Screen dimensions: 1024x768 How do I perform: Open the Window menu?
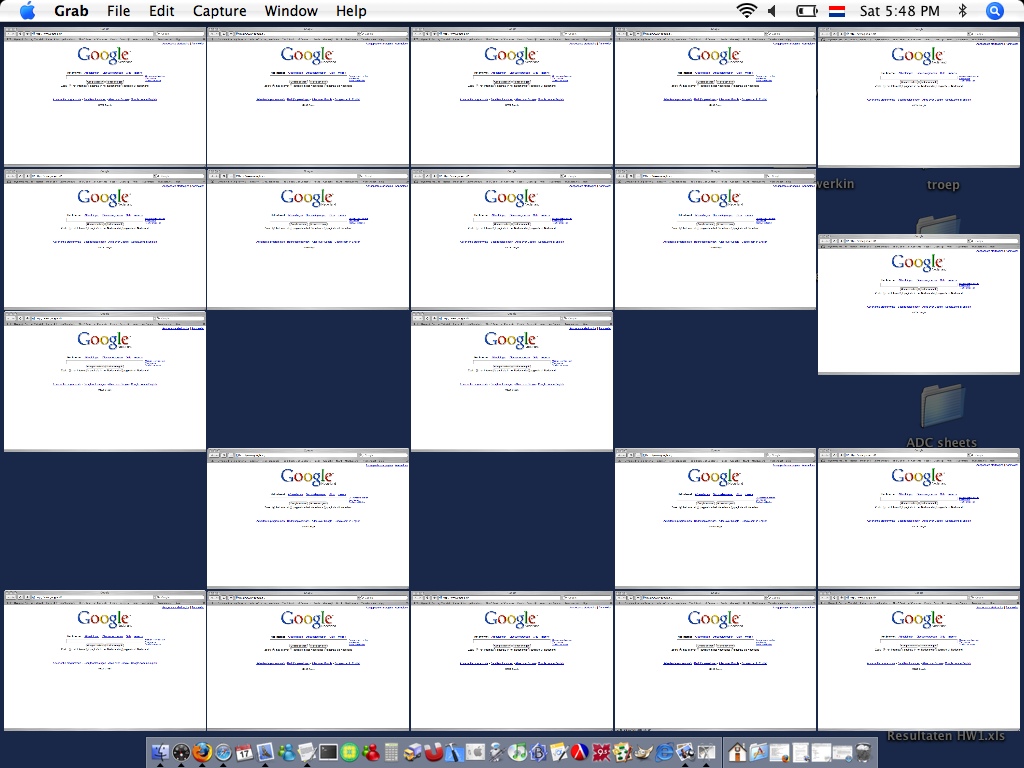click(x=291, y=11)
